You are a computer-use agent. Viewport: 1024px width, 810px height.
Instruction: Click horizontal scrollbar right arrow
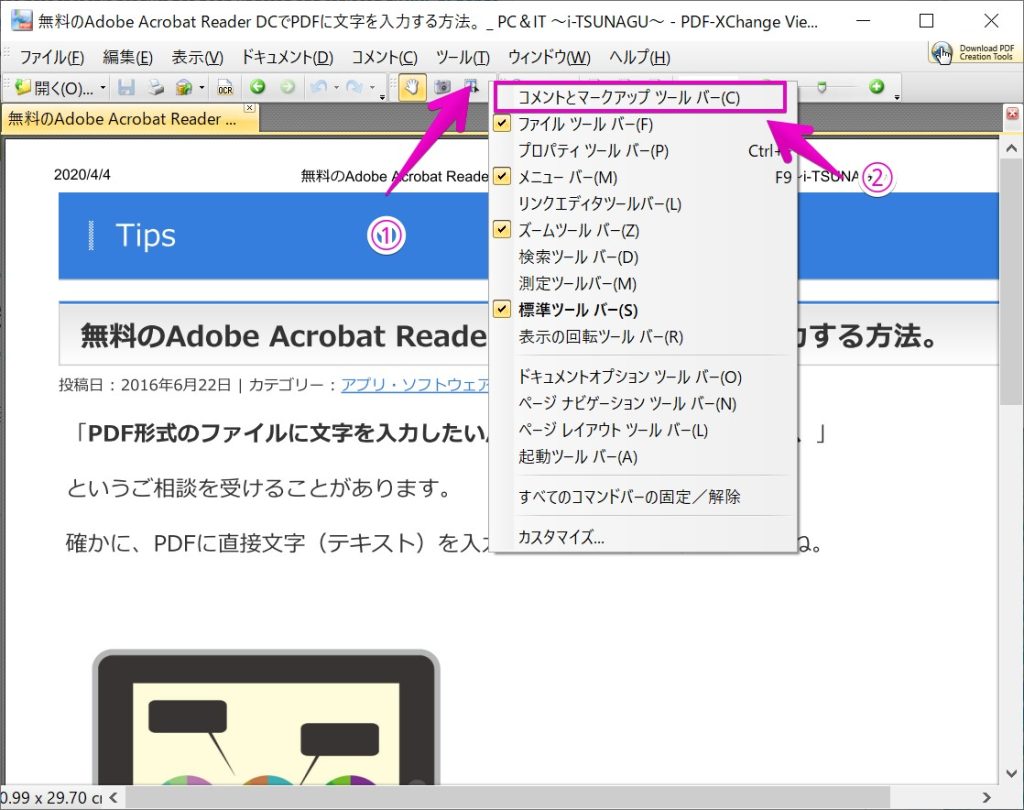click(986, 797)
